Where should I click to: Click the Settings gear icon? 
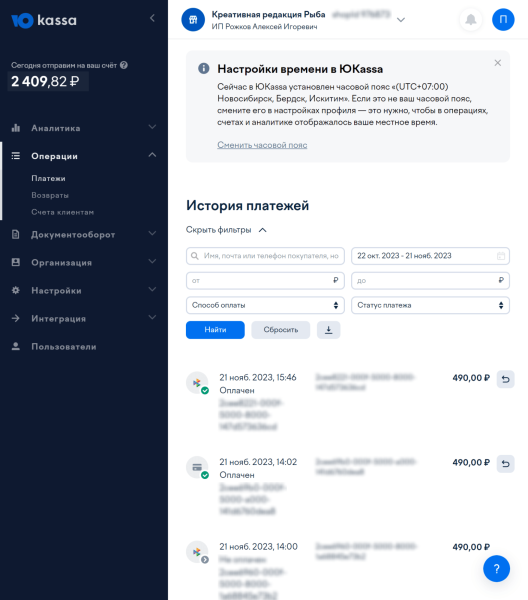pos(16,290)
